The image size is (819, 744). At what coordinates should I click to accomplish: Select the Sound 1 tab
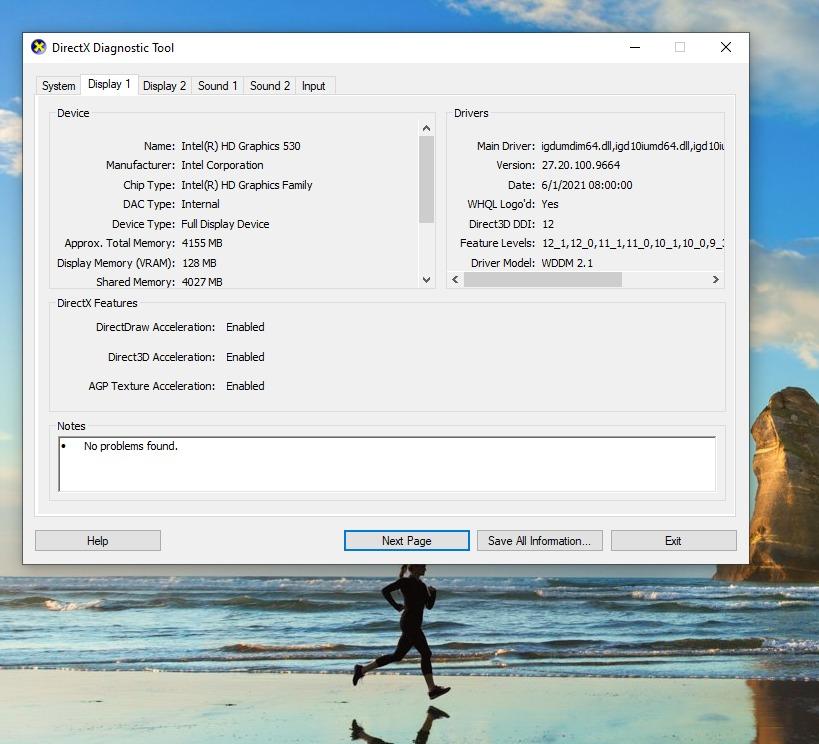[217, 86]
